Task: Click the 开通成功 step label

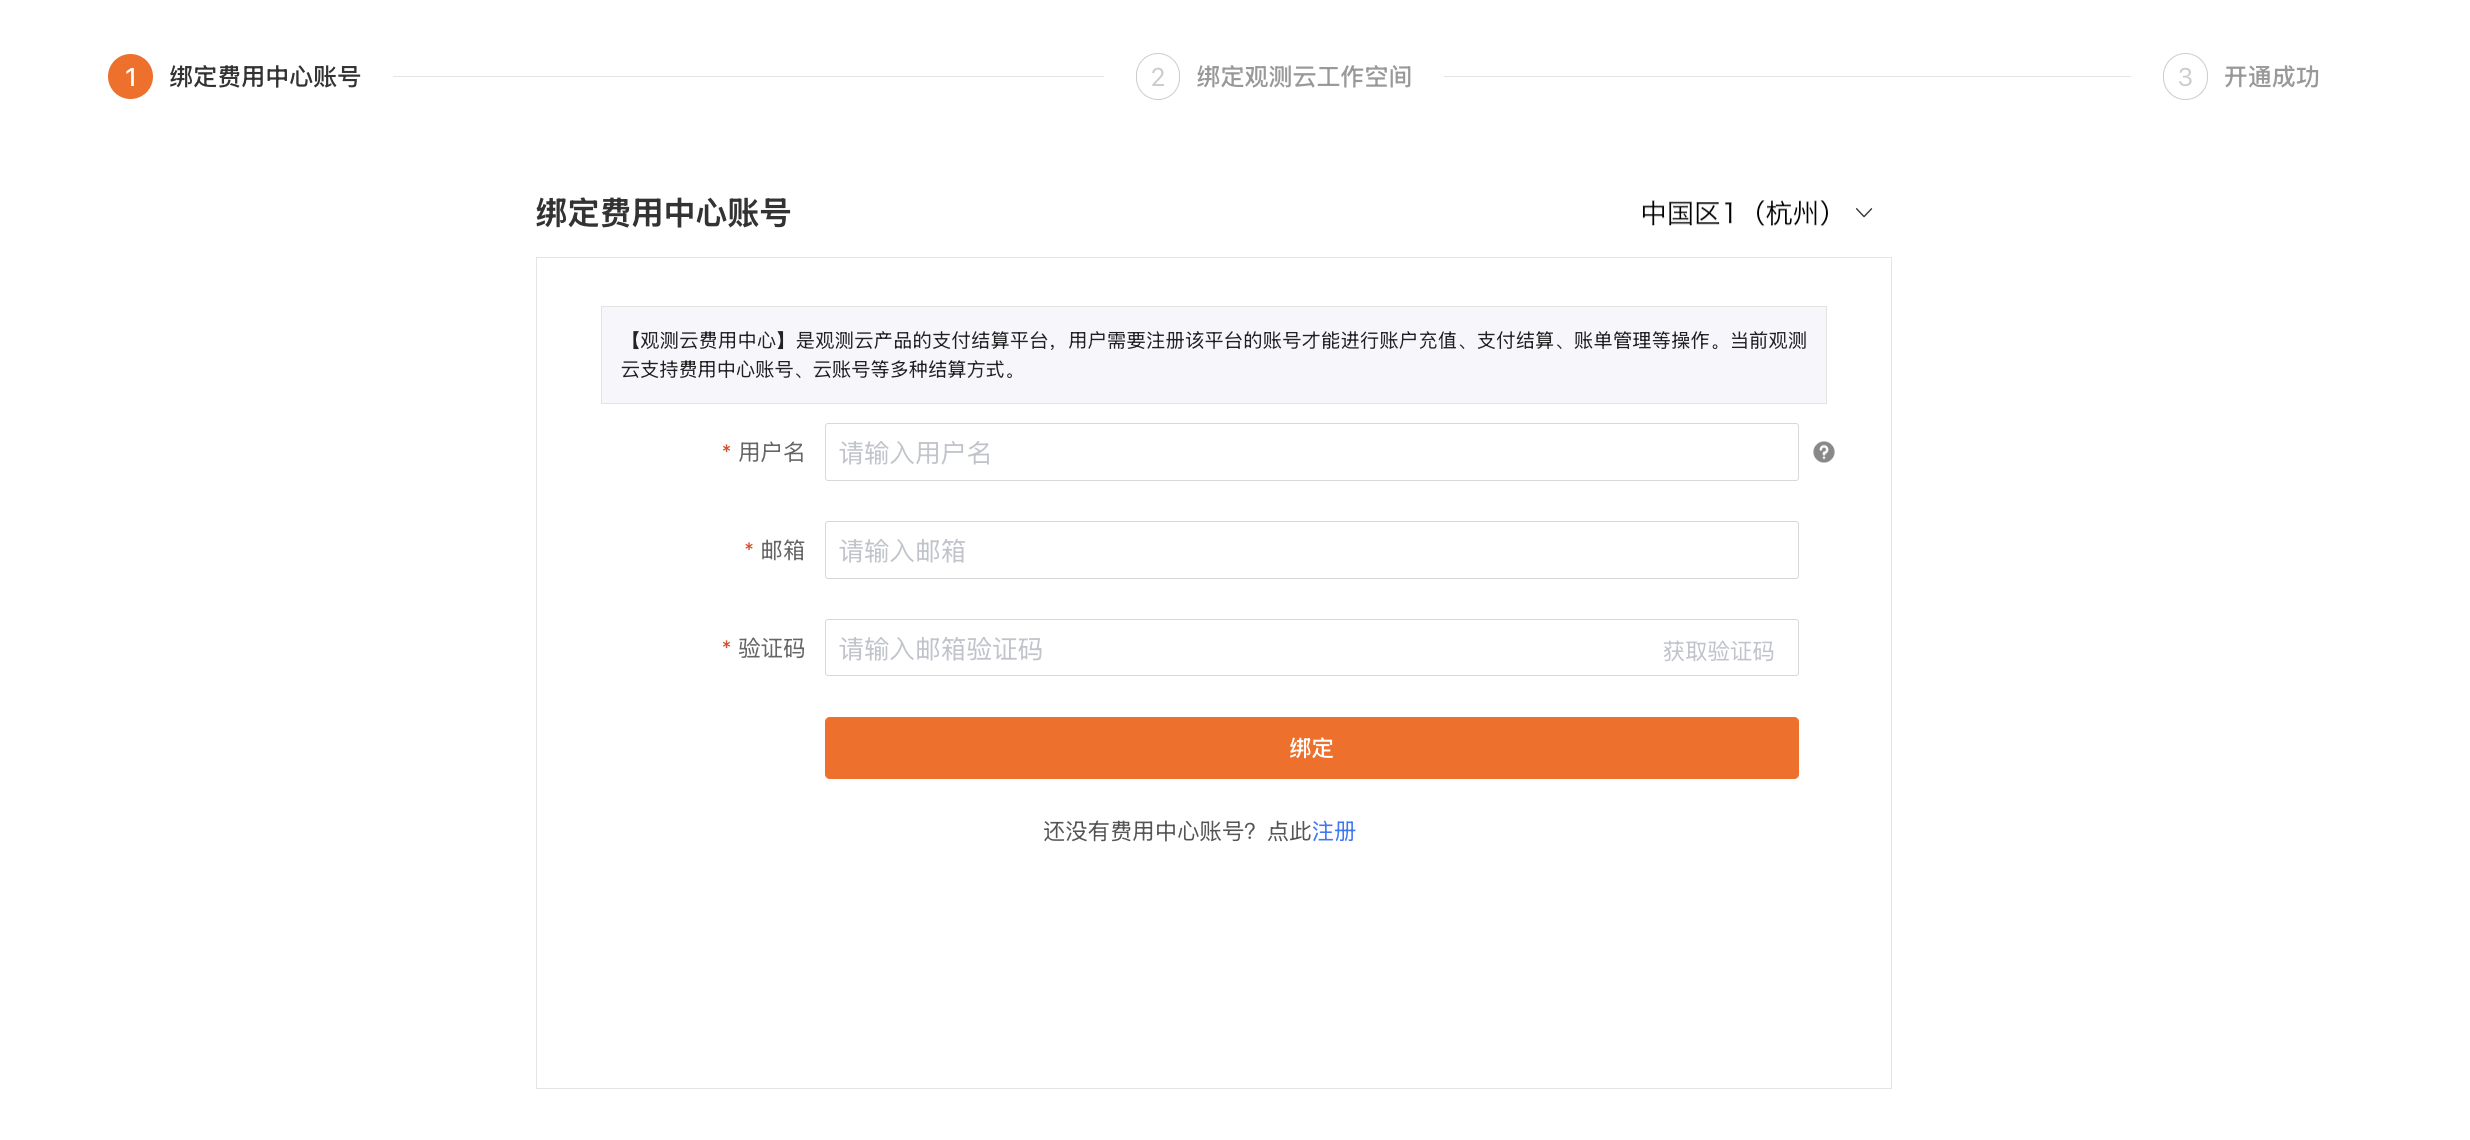Action: click(2271, 77)
